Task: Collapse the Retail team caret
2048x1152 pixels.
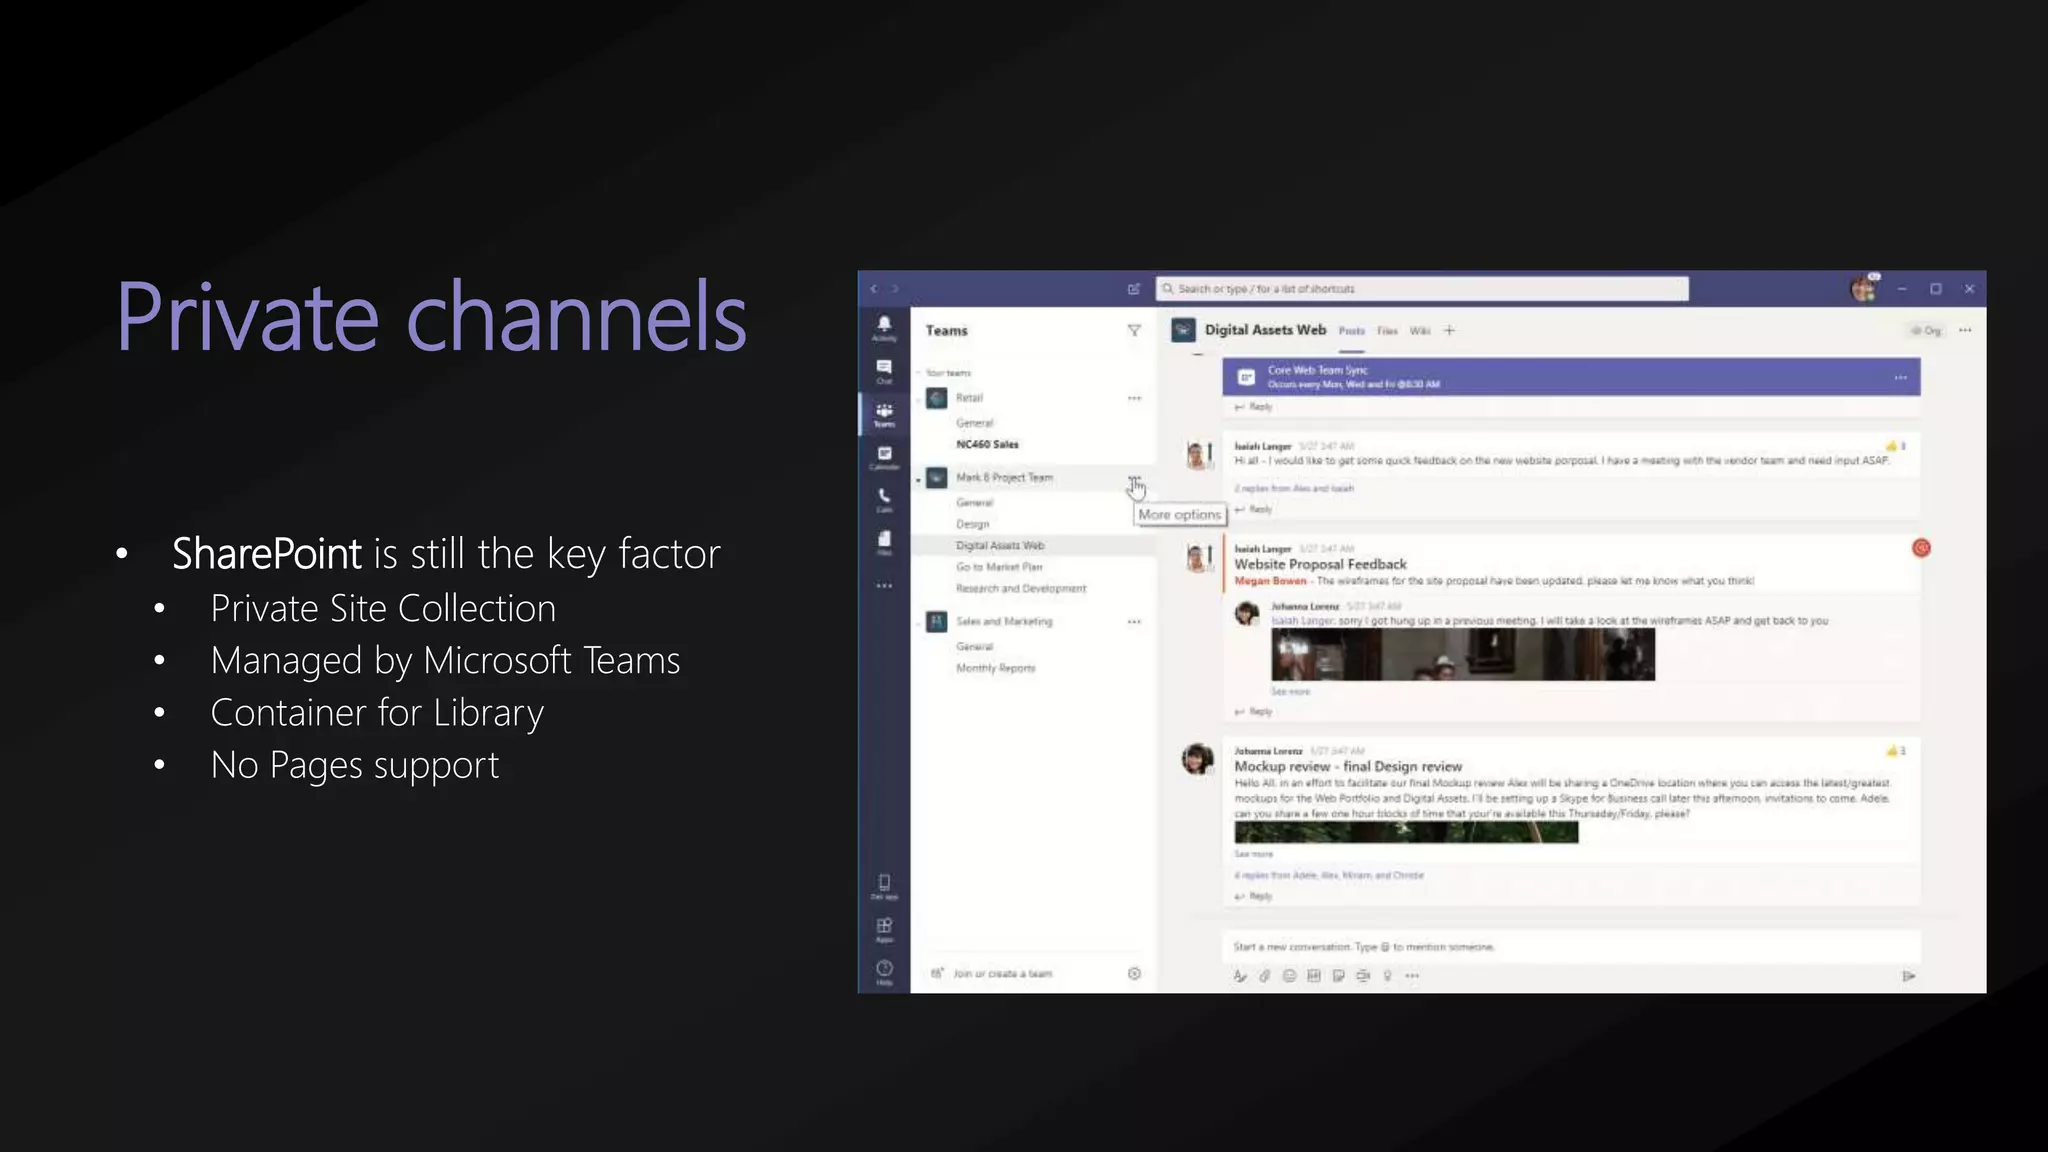Action: coord(918,399)
